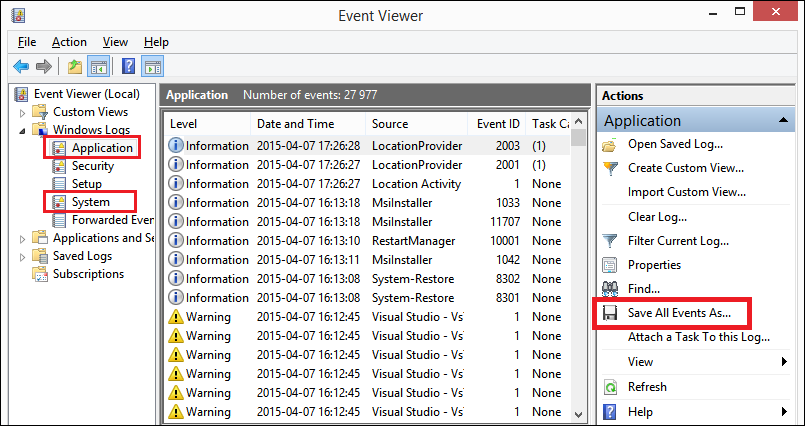
Task: Click the Forward arrow toolbar icon
Action: [x=44, y=66]
